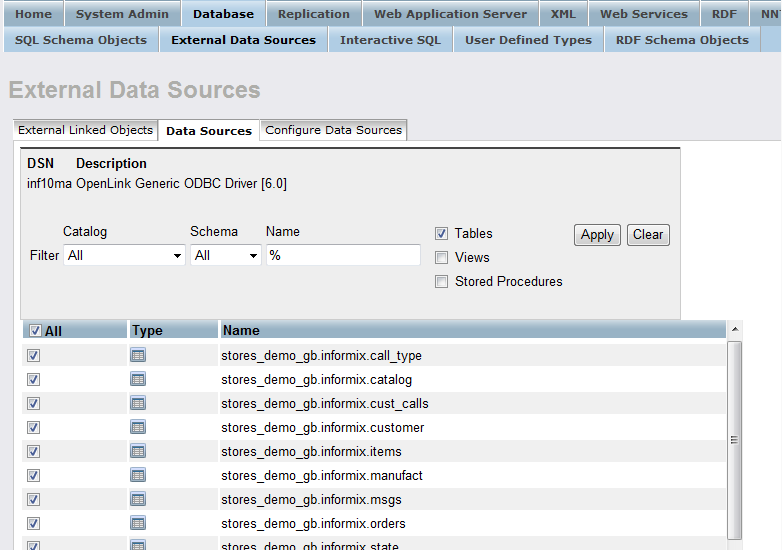This screenshot has height=550, width=782.
Task: Uncheck the manufact table checkbox
Action: [x=33, y=475]
